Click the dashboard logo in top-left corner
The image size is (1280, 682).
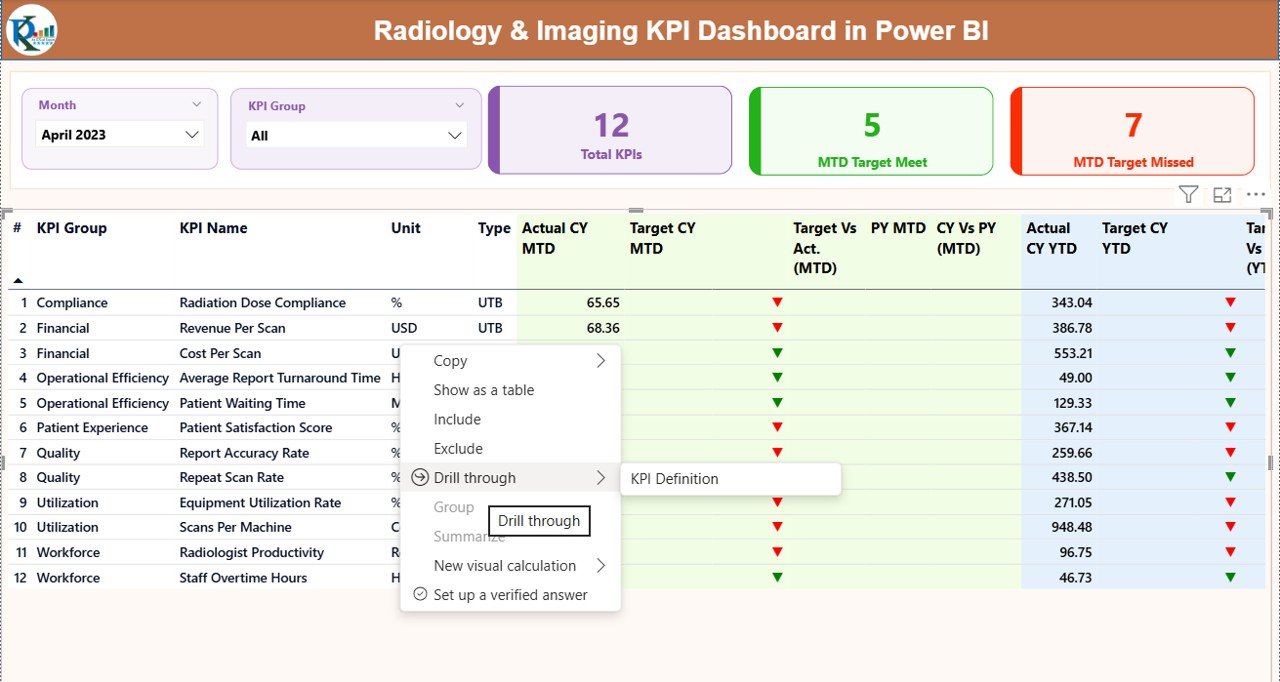[32, 30]
